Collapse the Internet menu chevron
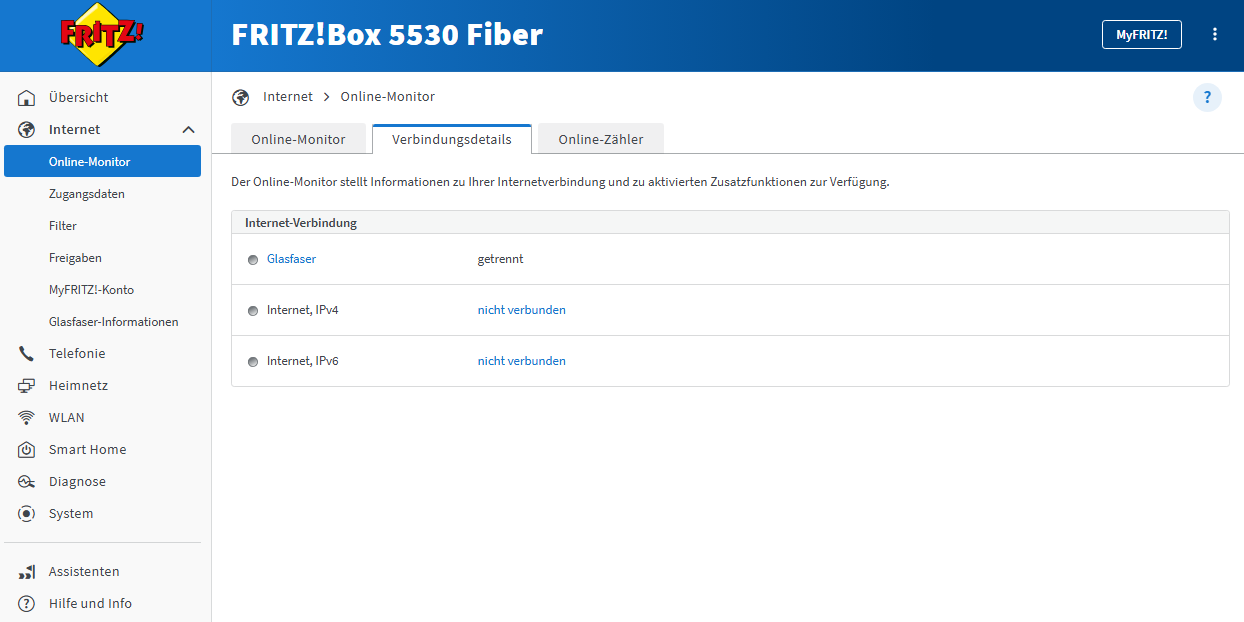 (x=188, y=130)
